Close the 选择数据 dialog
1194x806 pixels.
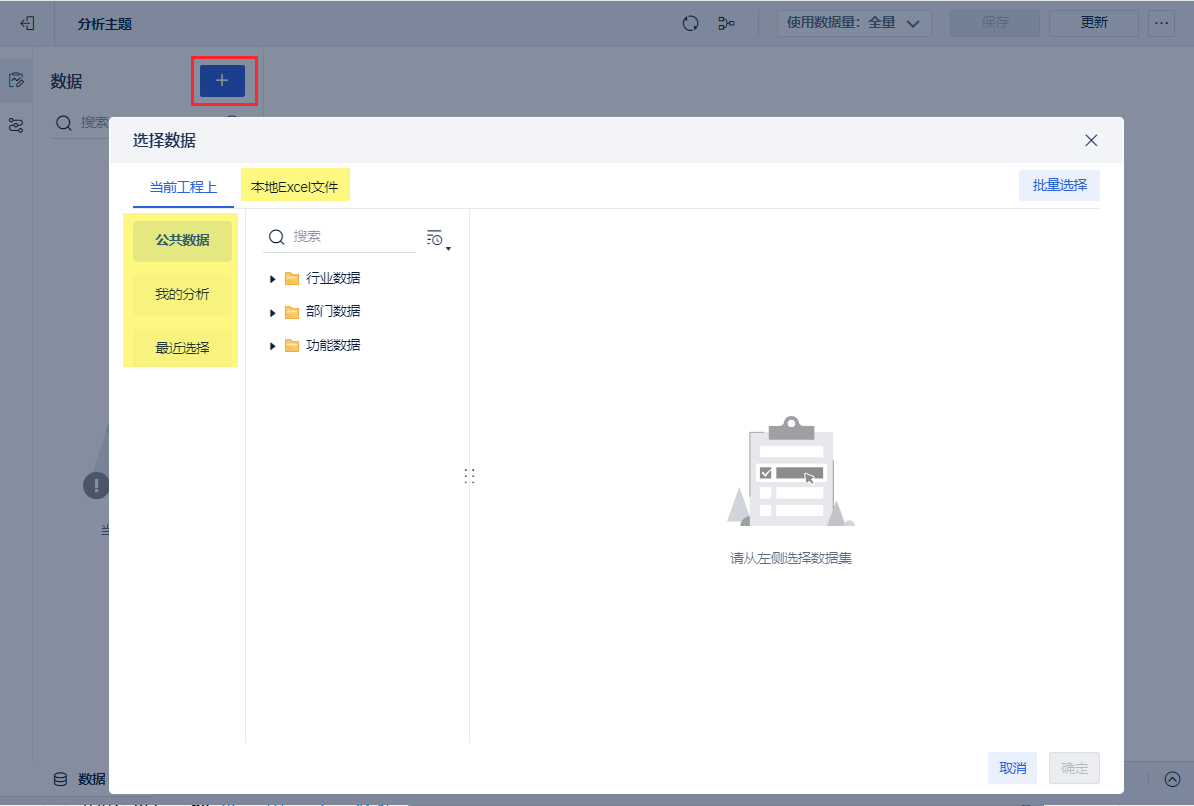pos(1091,140)
